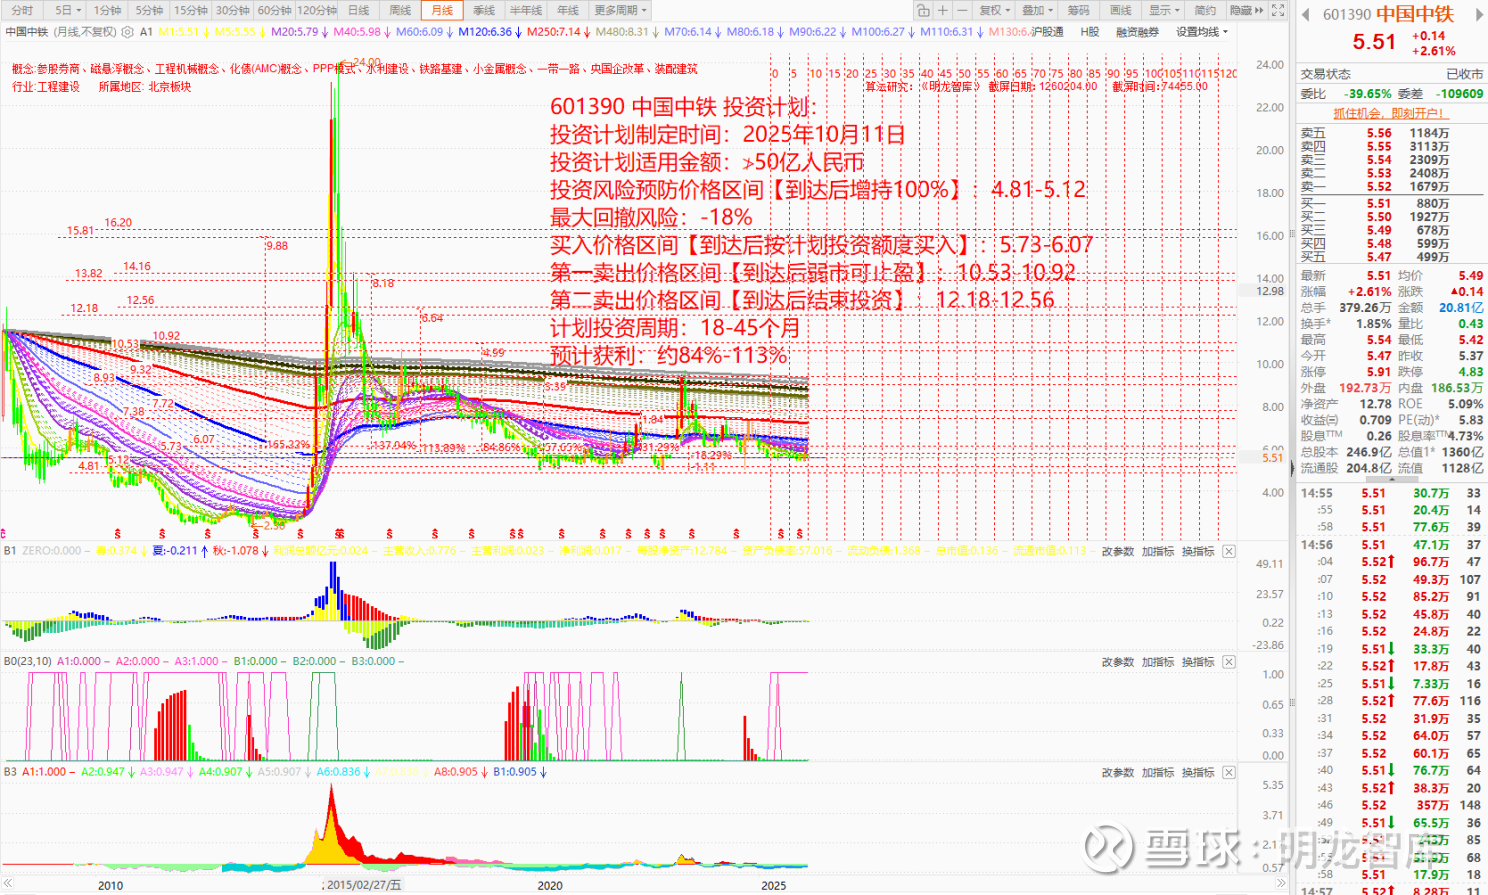Toggle 画线 drawing tools
The height and width of the screenshot is (895, 1488).
coord(1120,10)
